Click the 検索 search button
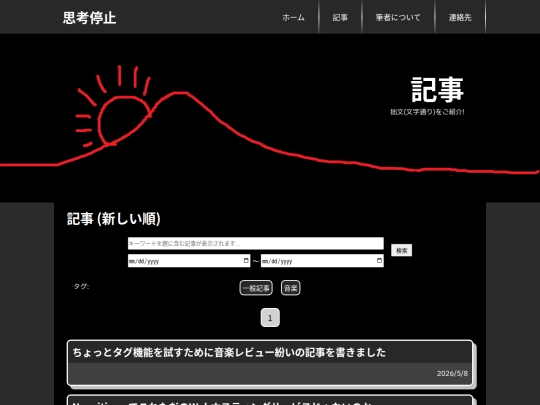The image size is (540, 405). tap(401, 250)
